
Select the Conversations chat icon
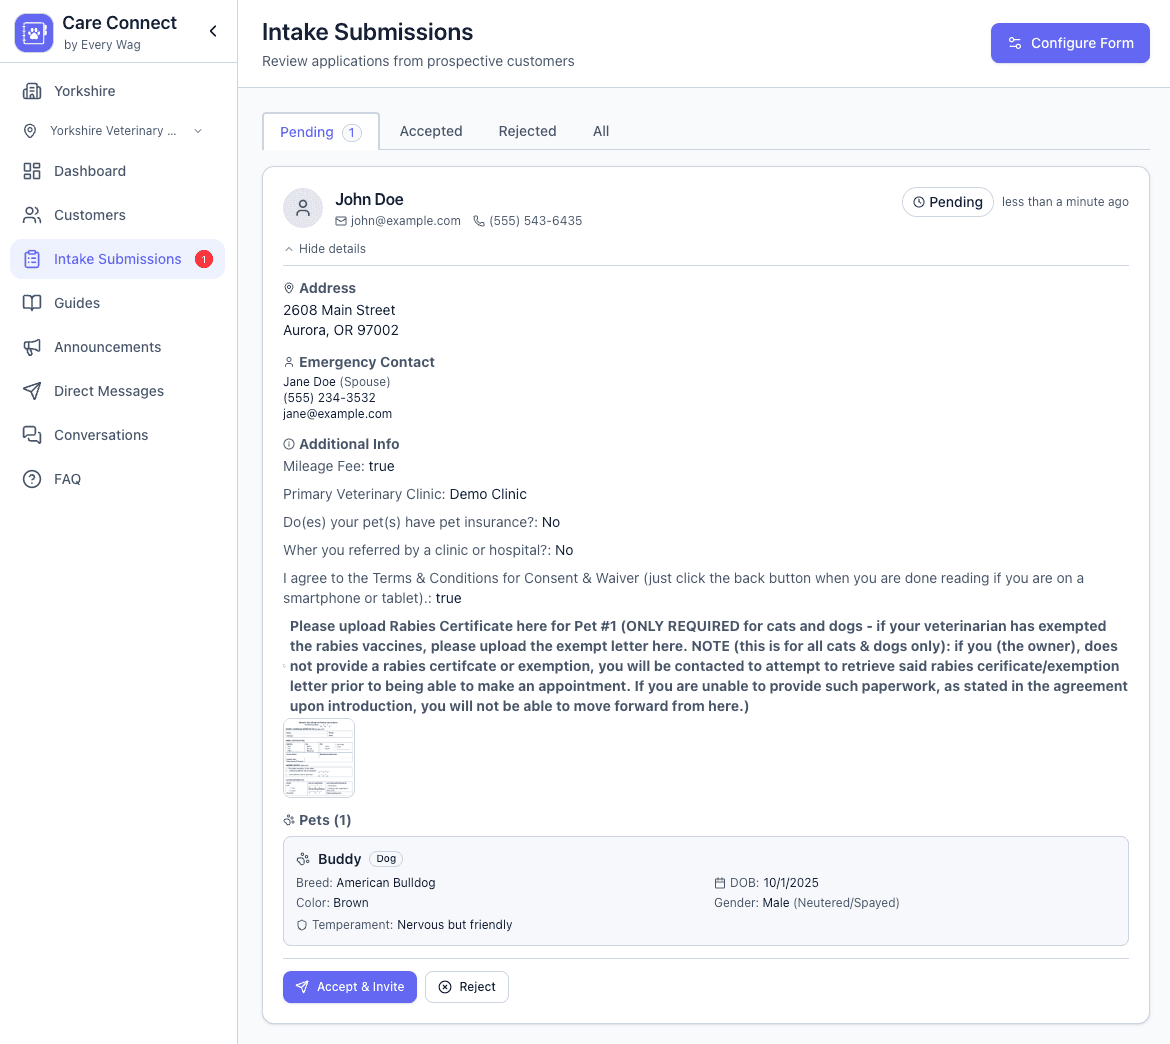30,435
